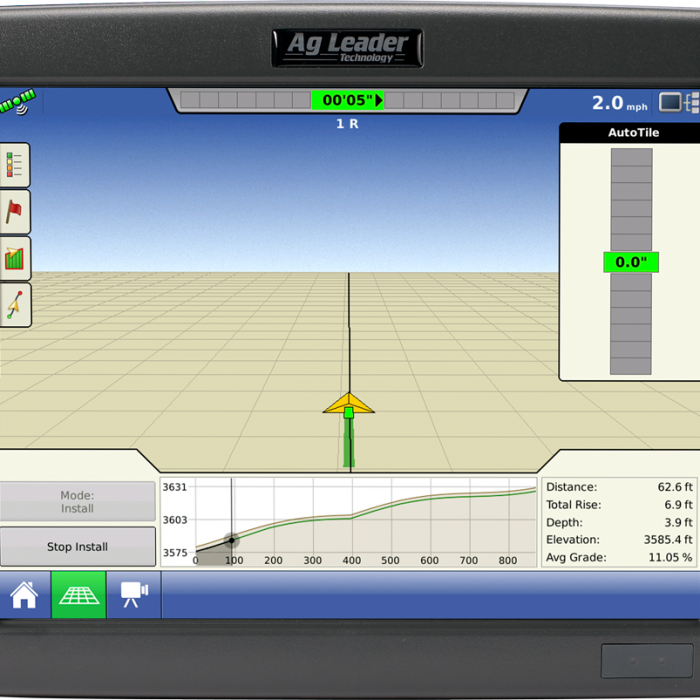Go to the Home screen
Screen dimensions: 700x700
pyautogui.click(x=24, y=595)
